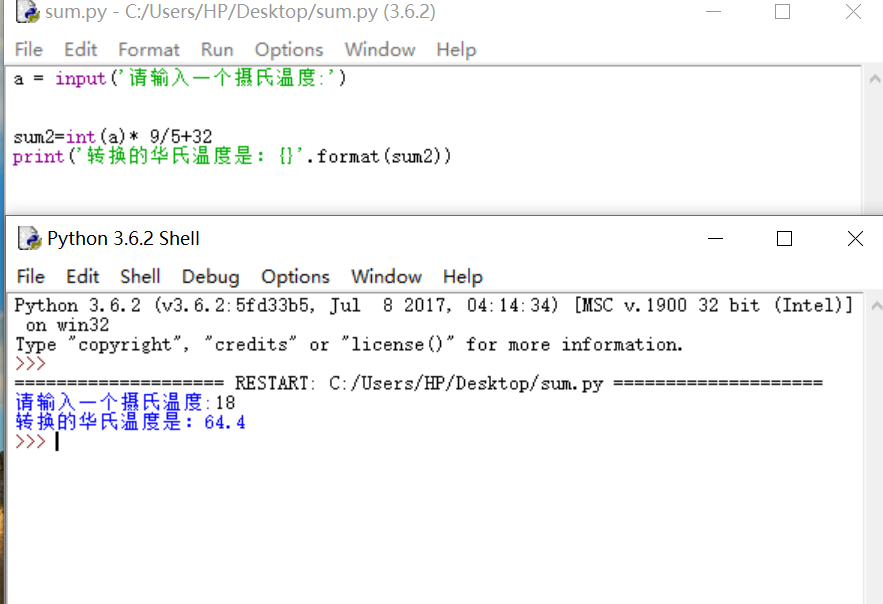Open File menu in Python Shell

30,276
